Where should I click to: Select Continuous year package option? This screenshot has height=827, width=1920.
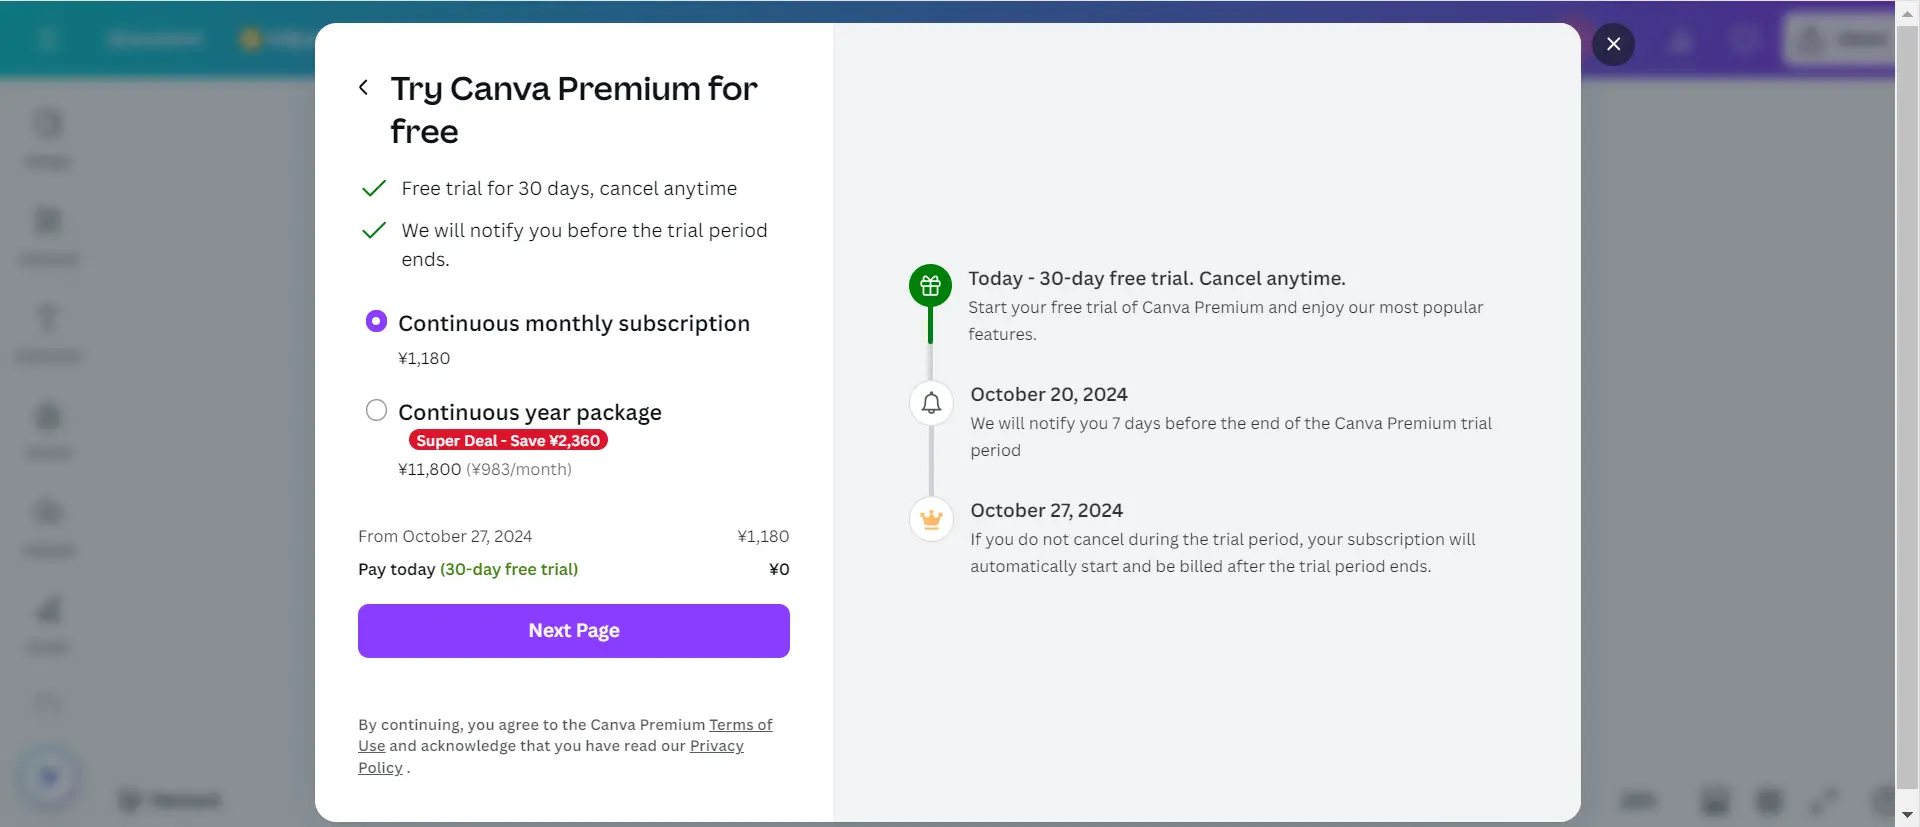(x=376, y=410)
